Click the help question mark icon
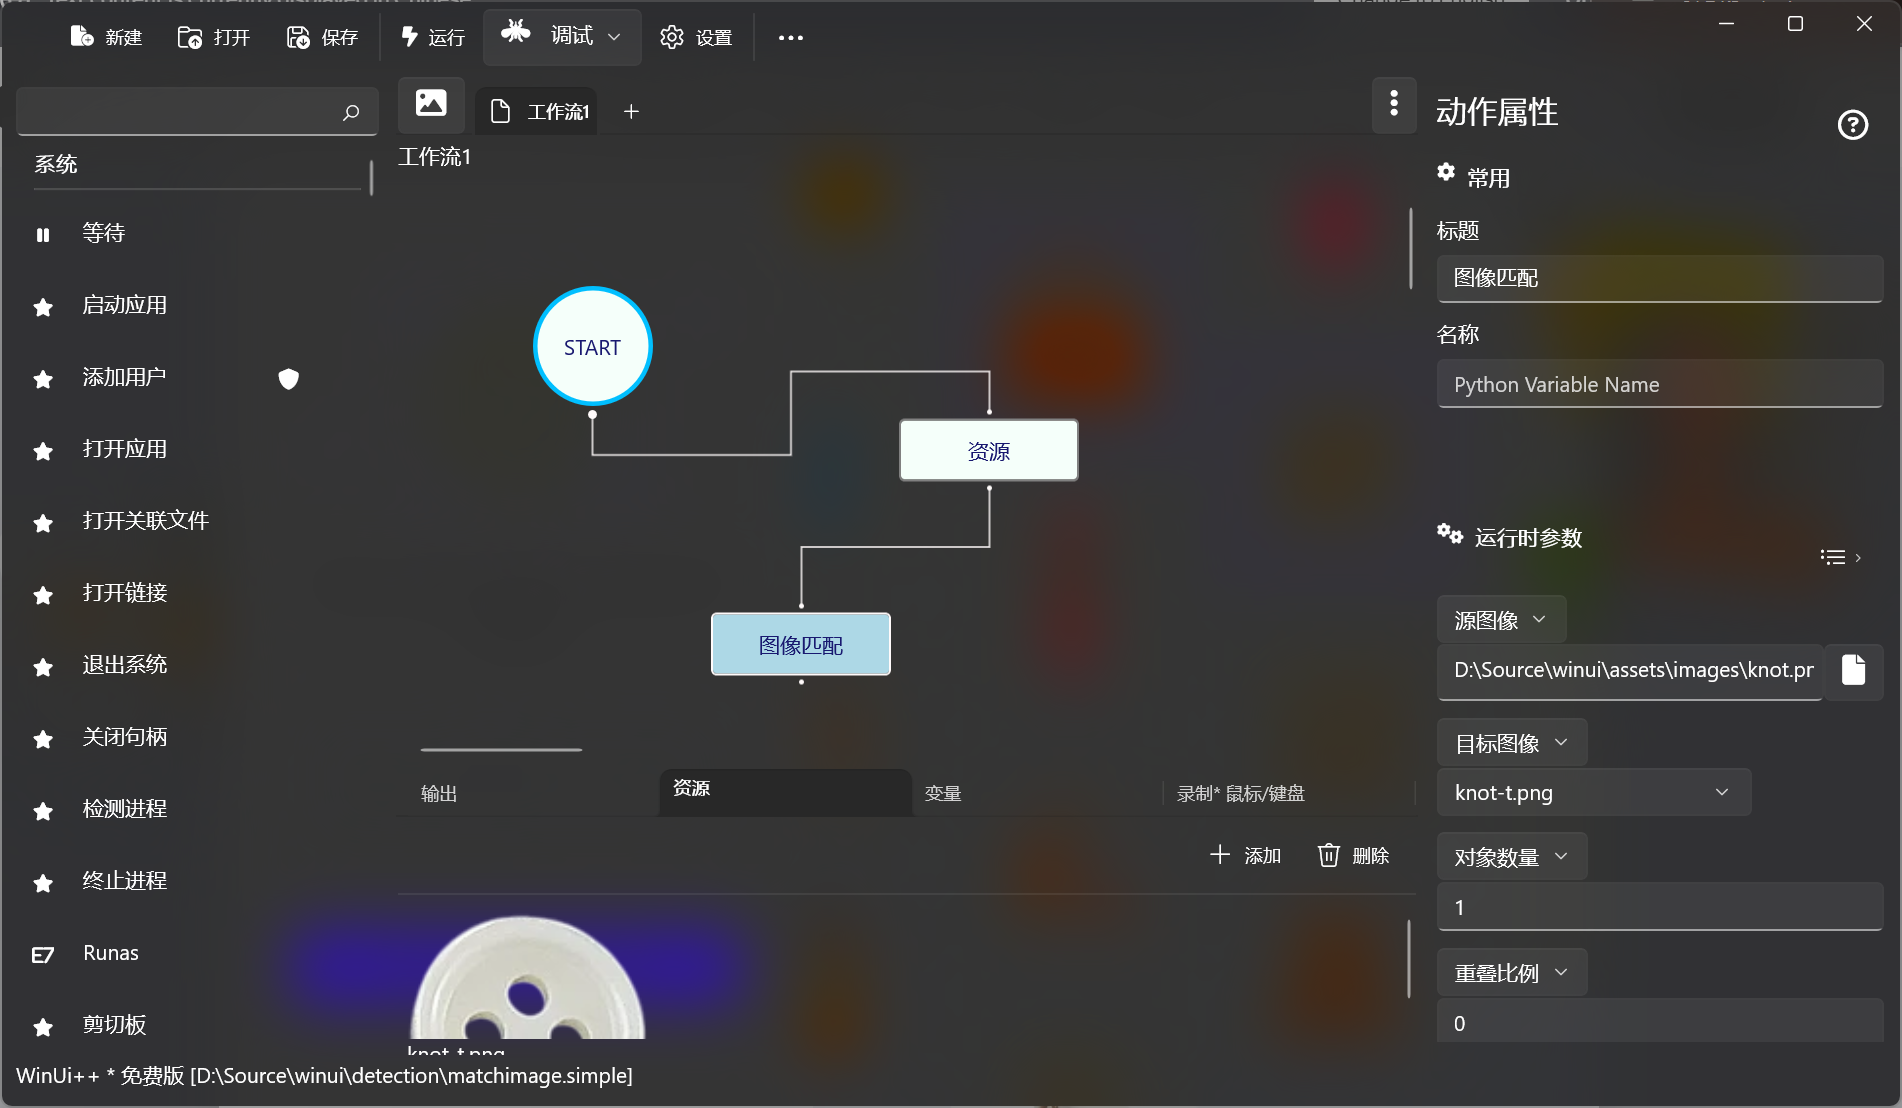The height and width of the screenshot is (1108, 1902). [1852, 125]
